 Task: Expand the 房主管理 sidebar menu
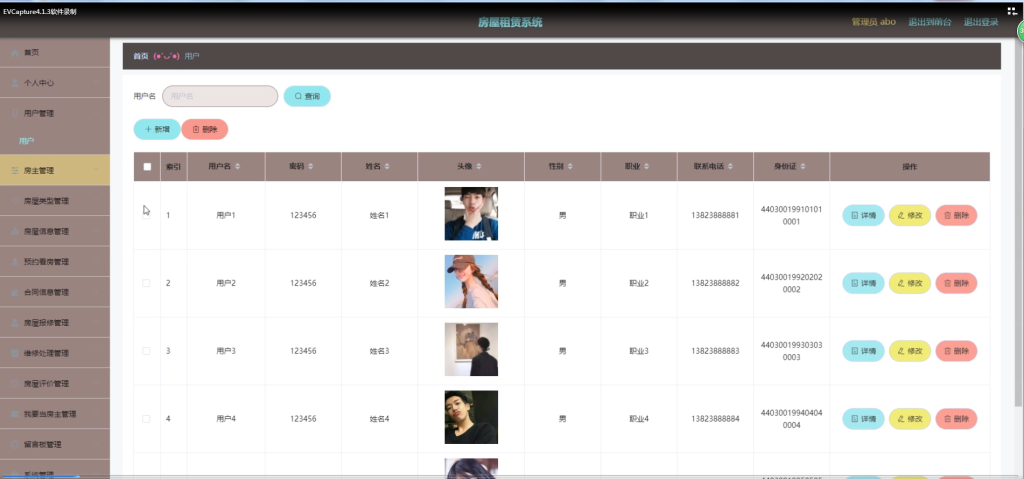click(x=55, y=170)
